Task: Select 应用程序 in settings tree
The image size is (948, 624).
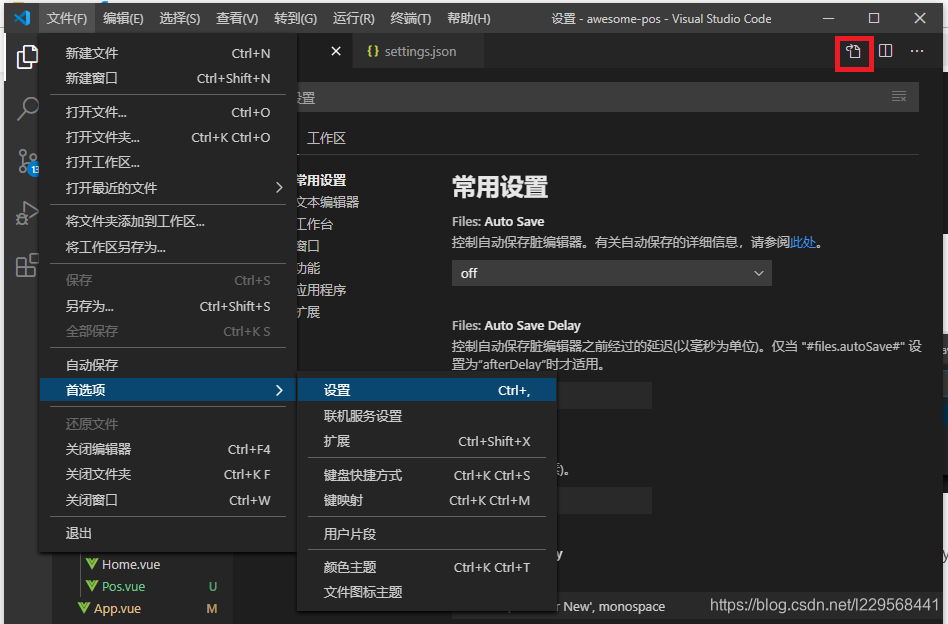Action: (x=322, y=290)
